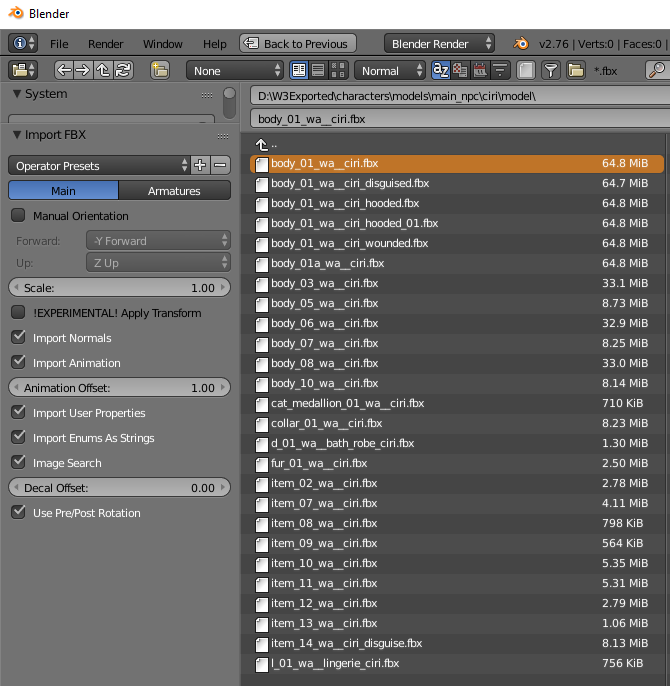The width and height of the screenshot is (670, 686).
Task: Open the file browser editor type selector
Action: tap(23, 70)
